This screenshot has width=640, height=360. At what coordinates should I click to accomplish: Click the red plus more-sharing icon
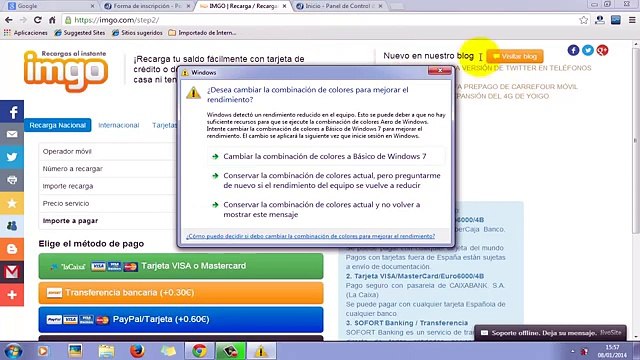(12, 294)
